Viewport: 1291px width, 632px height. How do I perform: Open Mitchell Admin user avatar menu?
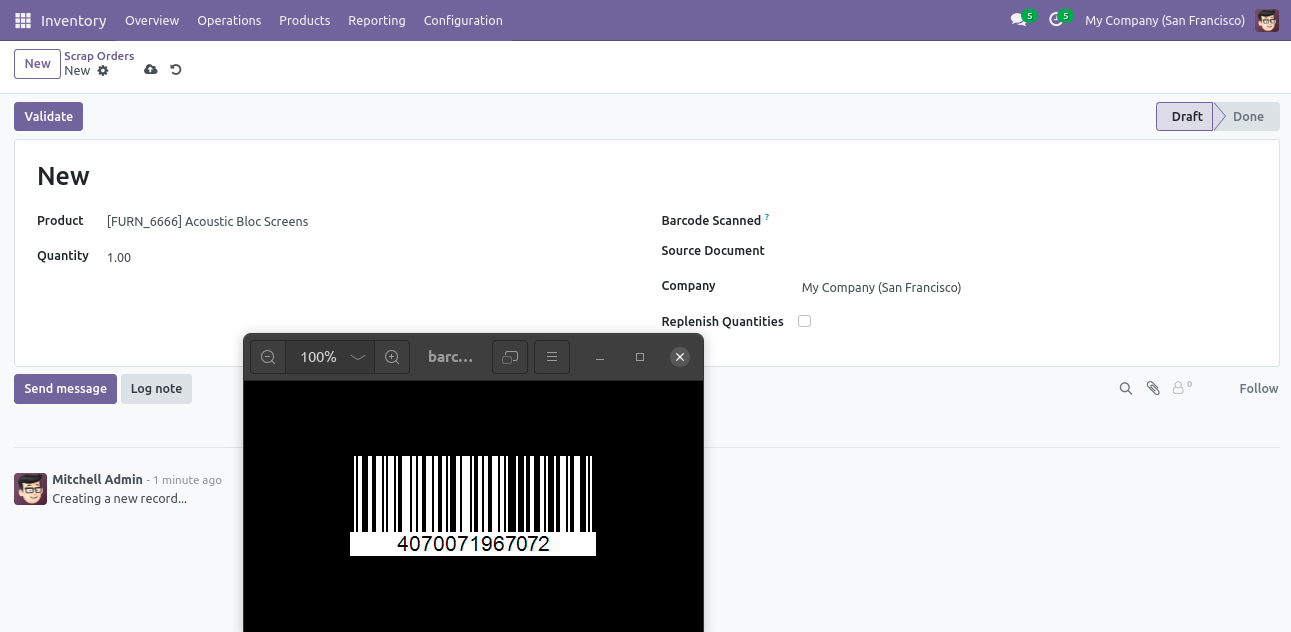(x=1267, y=20)
